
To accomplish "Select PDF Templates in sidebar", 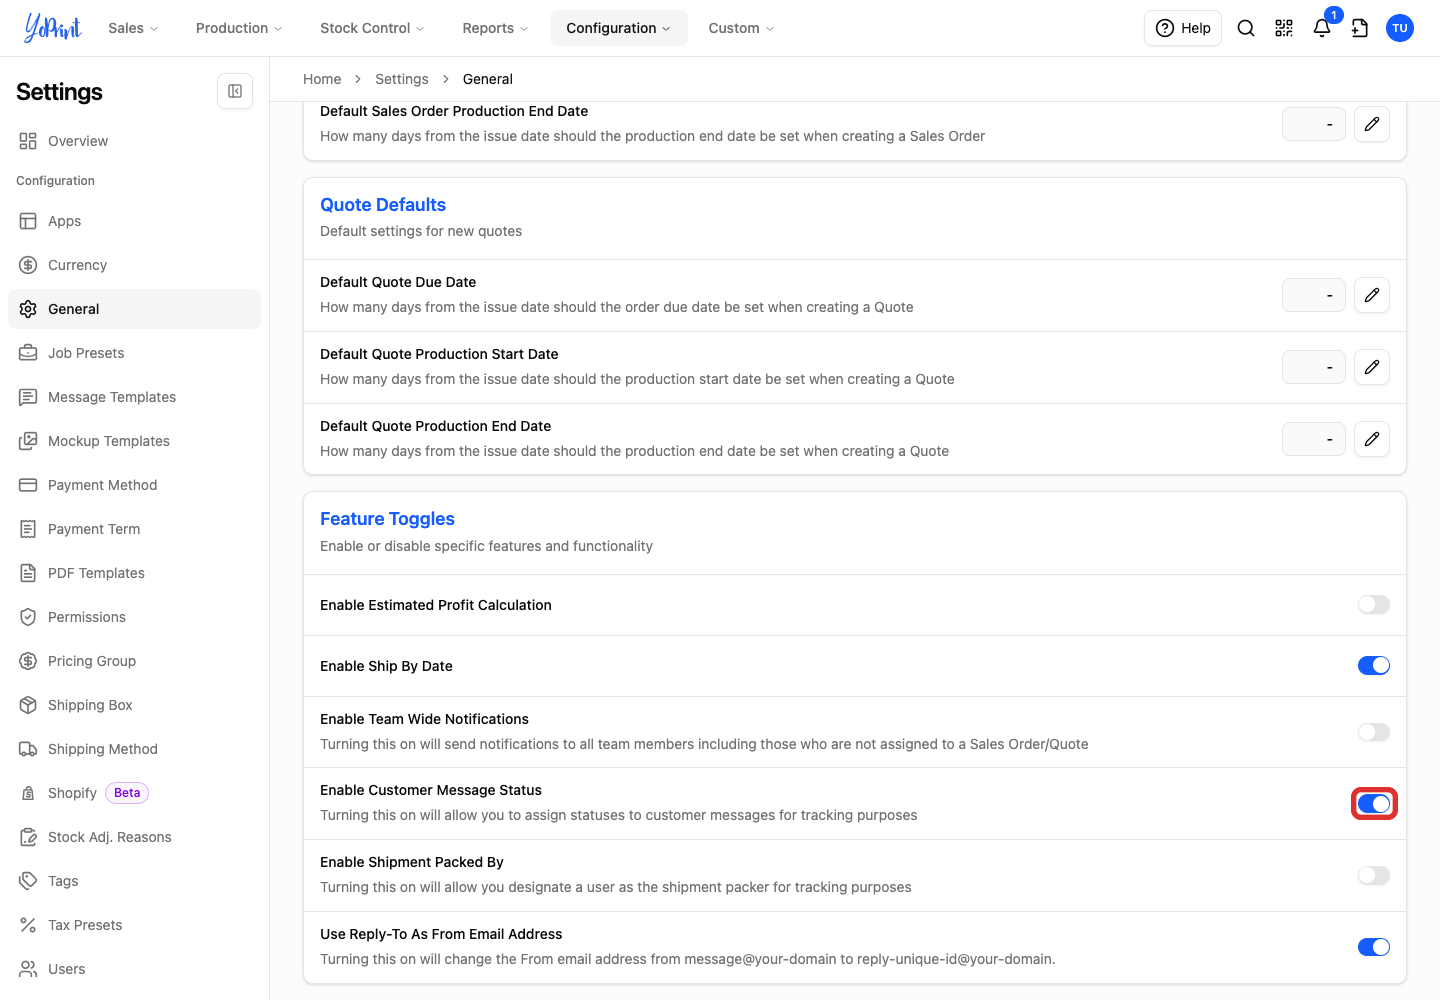I will (134, 573).
